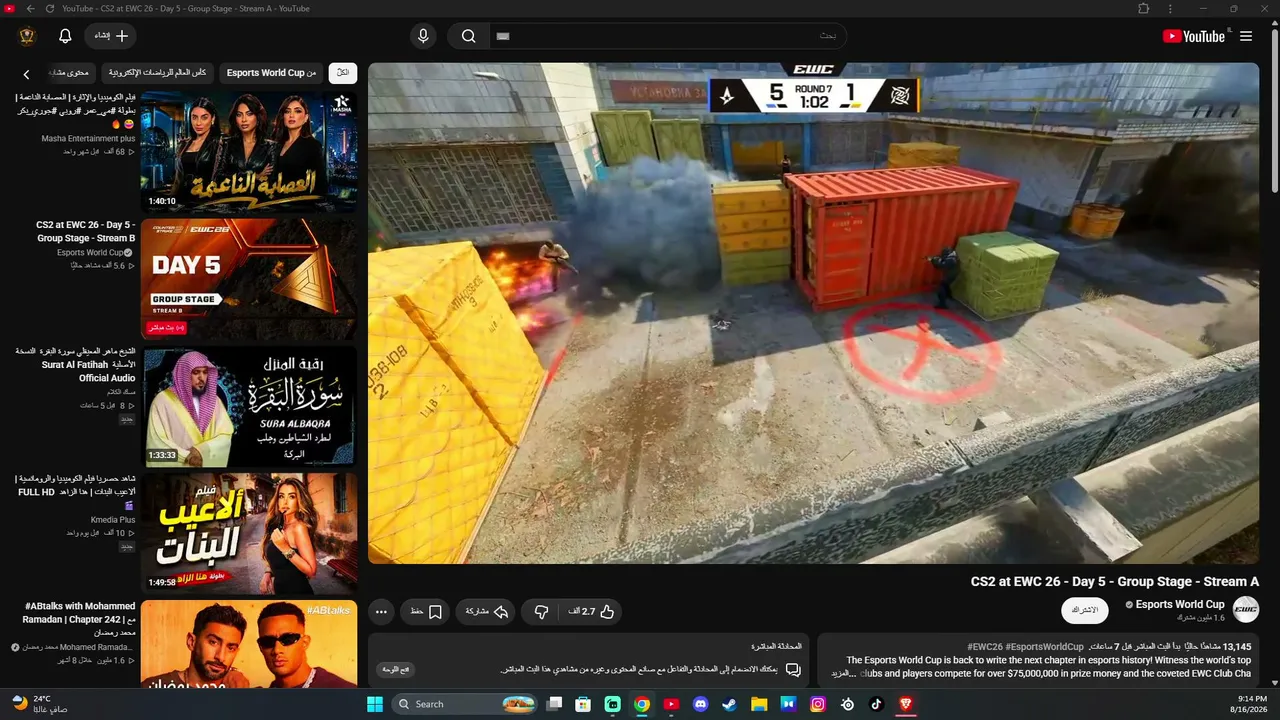Viewport: 1280px width, 720px height.
Task: Open the keyboard icon in search box
Action: [x=503, y=36]
